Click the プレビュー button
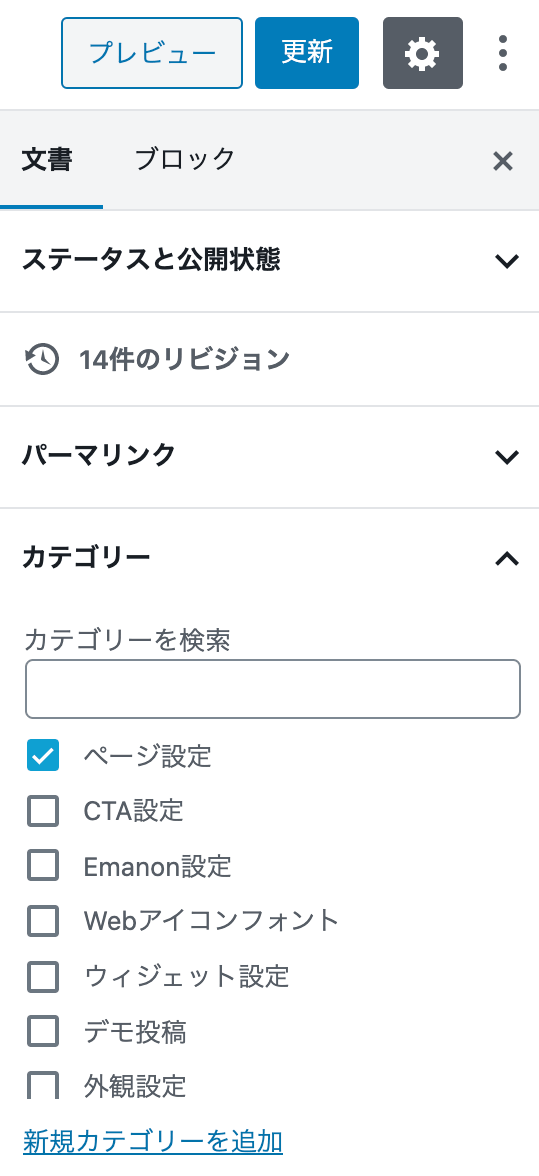The image size is (539, 1176). pos(152,53)
